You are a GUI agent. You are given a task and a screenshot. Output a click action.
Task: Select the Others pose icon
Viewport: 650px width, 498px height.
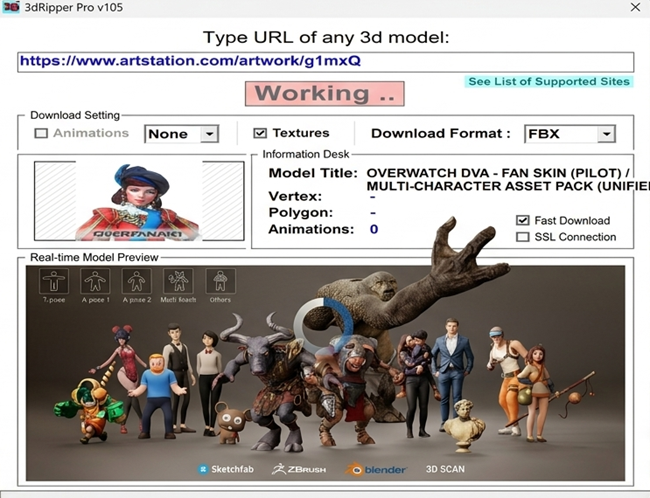[x=218, y=281]
